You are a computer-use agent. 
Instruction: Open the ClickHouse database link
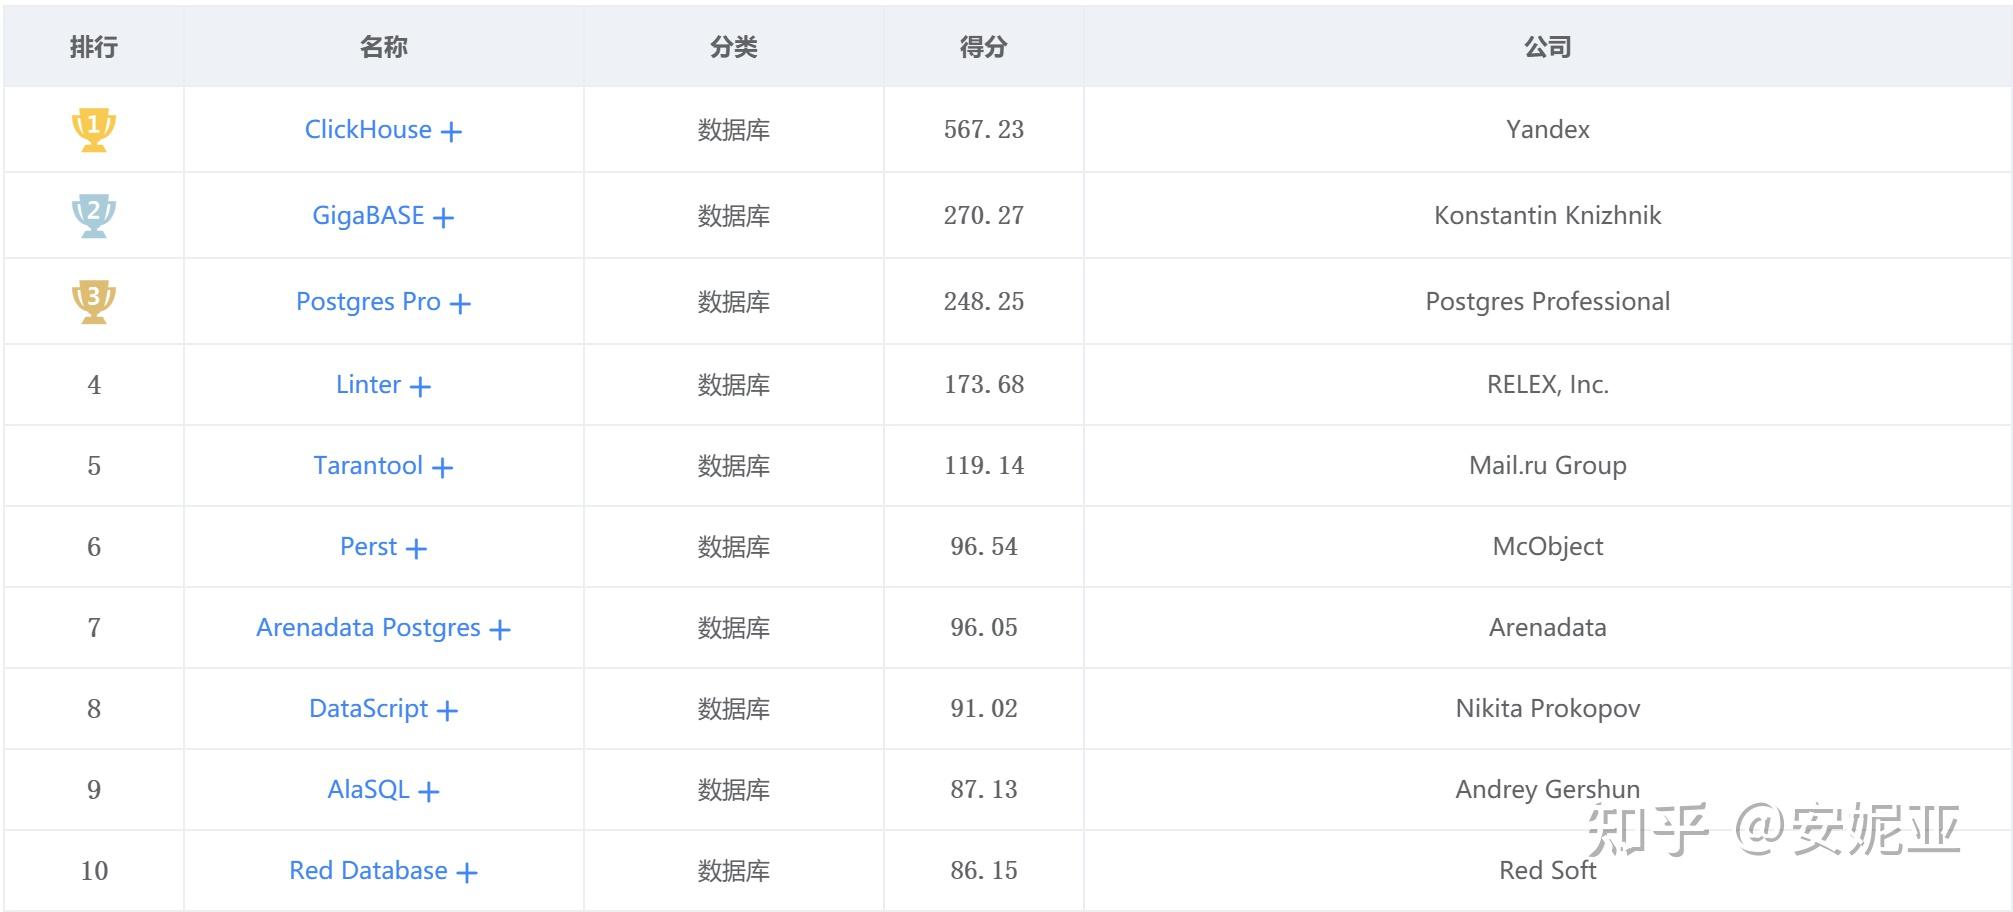coord(368,130)
